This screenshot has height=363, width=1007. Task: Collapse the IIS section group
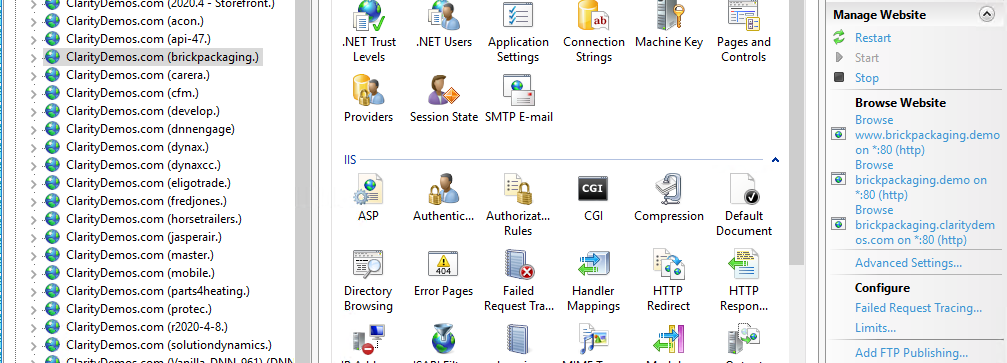pyautogui.click(x=775, y=159)
